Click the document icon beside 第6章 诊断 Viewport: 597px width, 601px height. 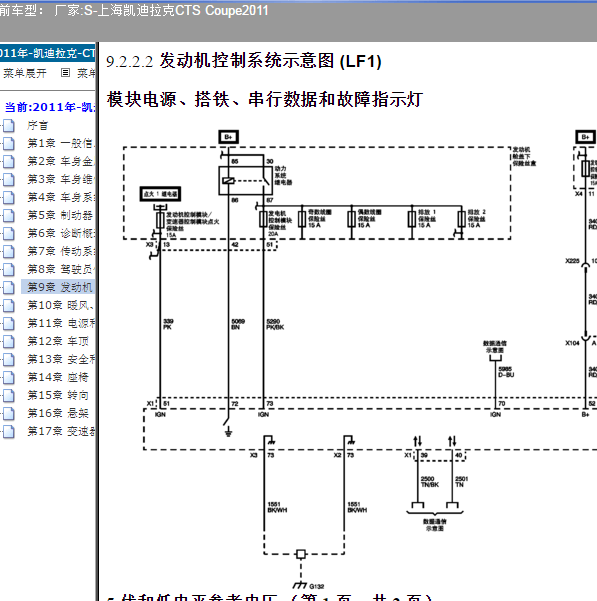(x=9, y=233)
